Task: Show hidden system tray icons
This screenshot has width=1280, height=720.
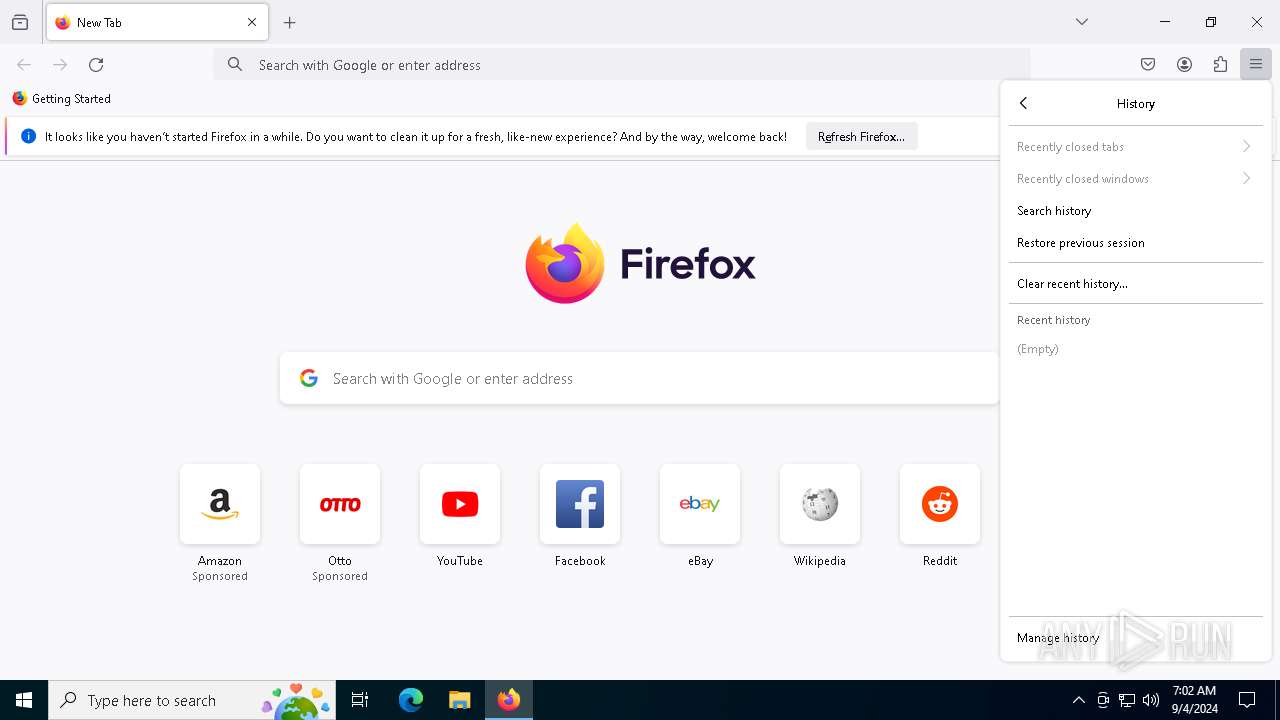Action: (x=1079, y=700)
